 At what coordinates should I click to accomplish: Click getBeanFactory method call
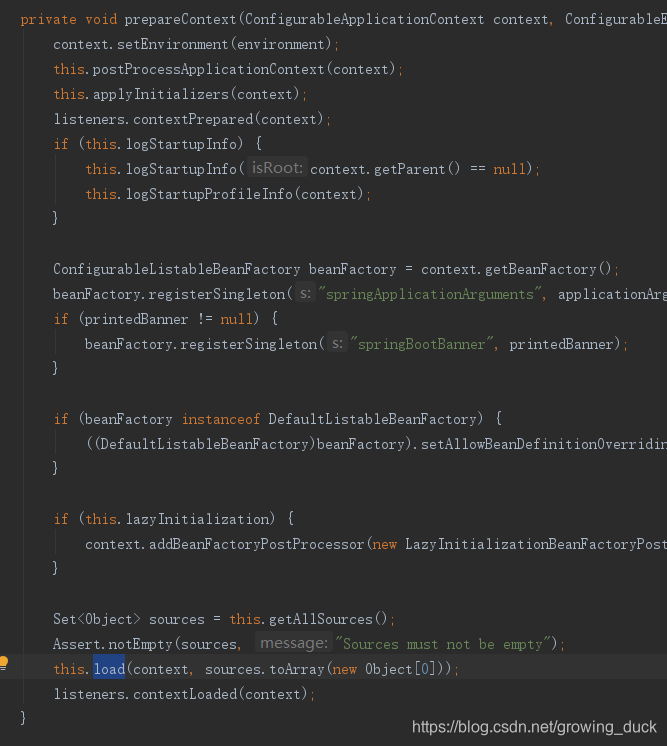[540, 269]
